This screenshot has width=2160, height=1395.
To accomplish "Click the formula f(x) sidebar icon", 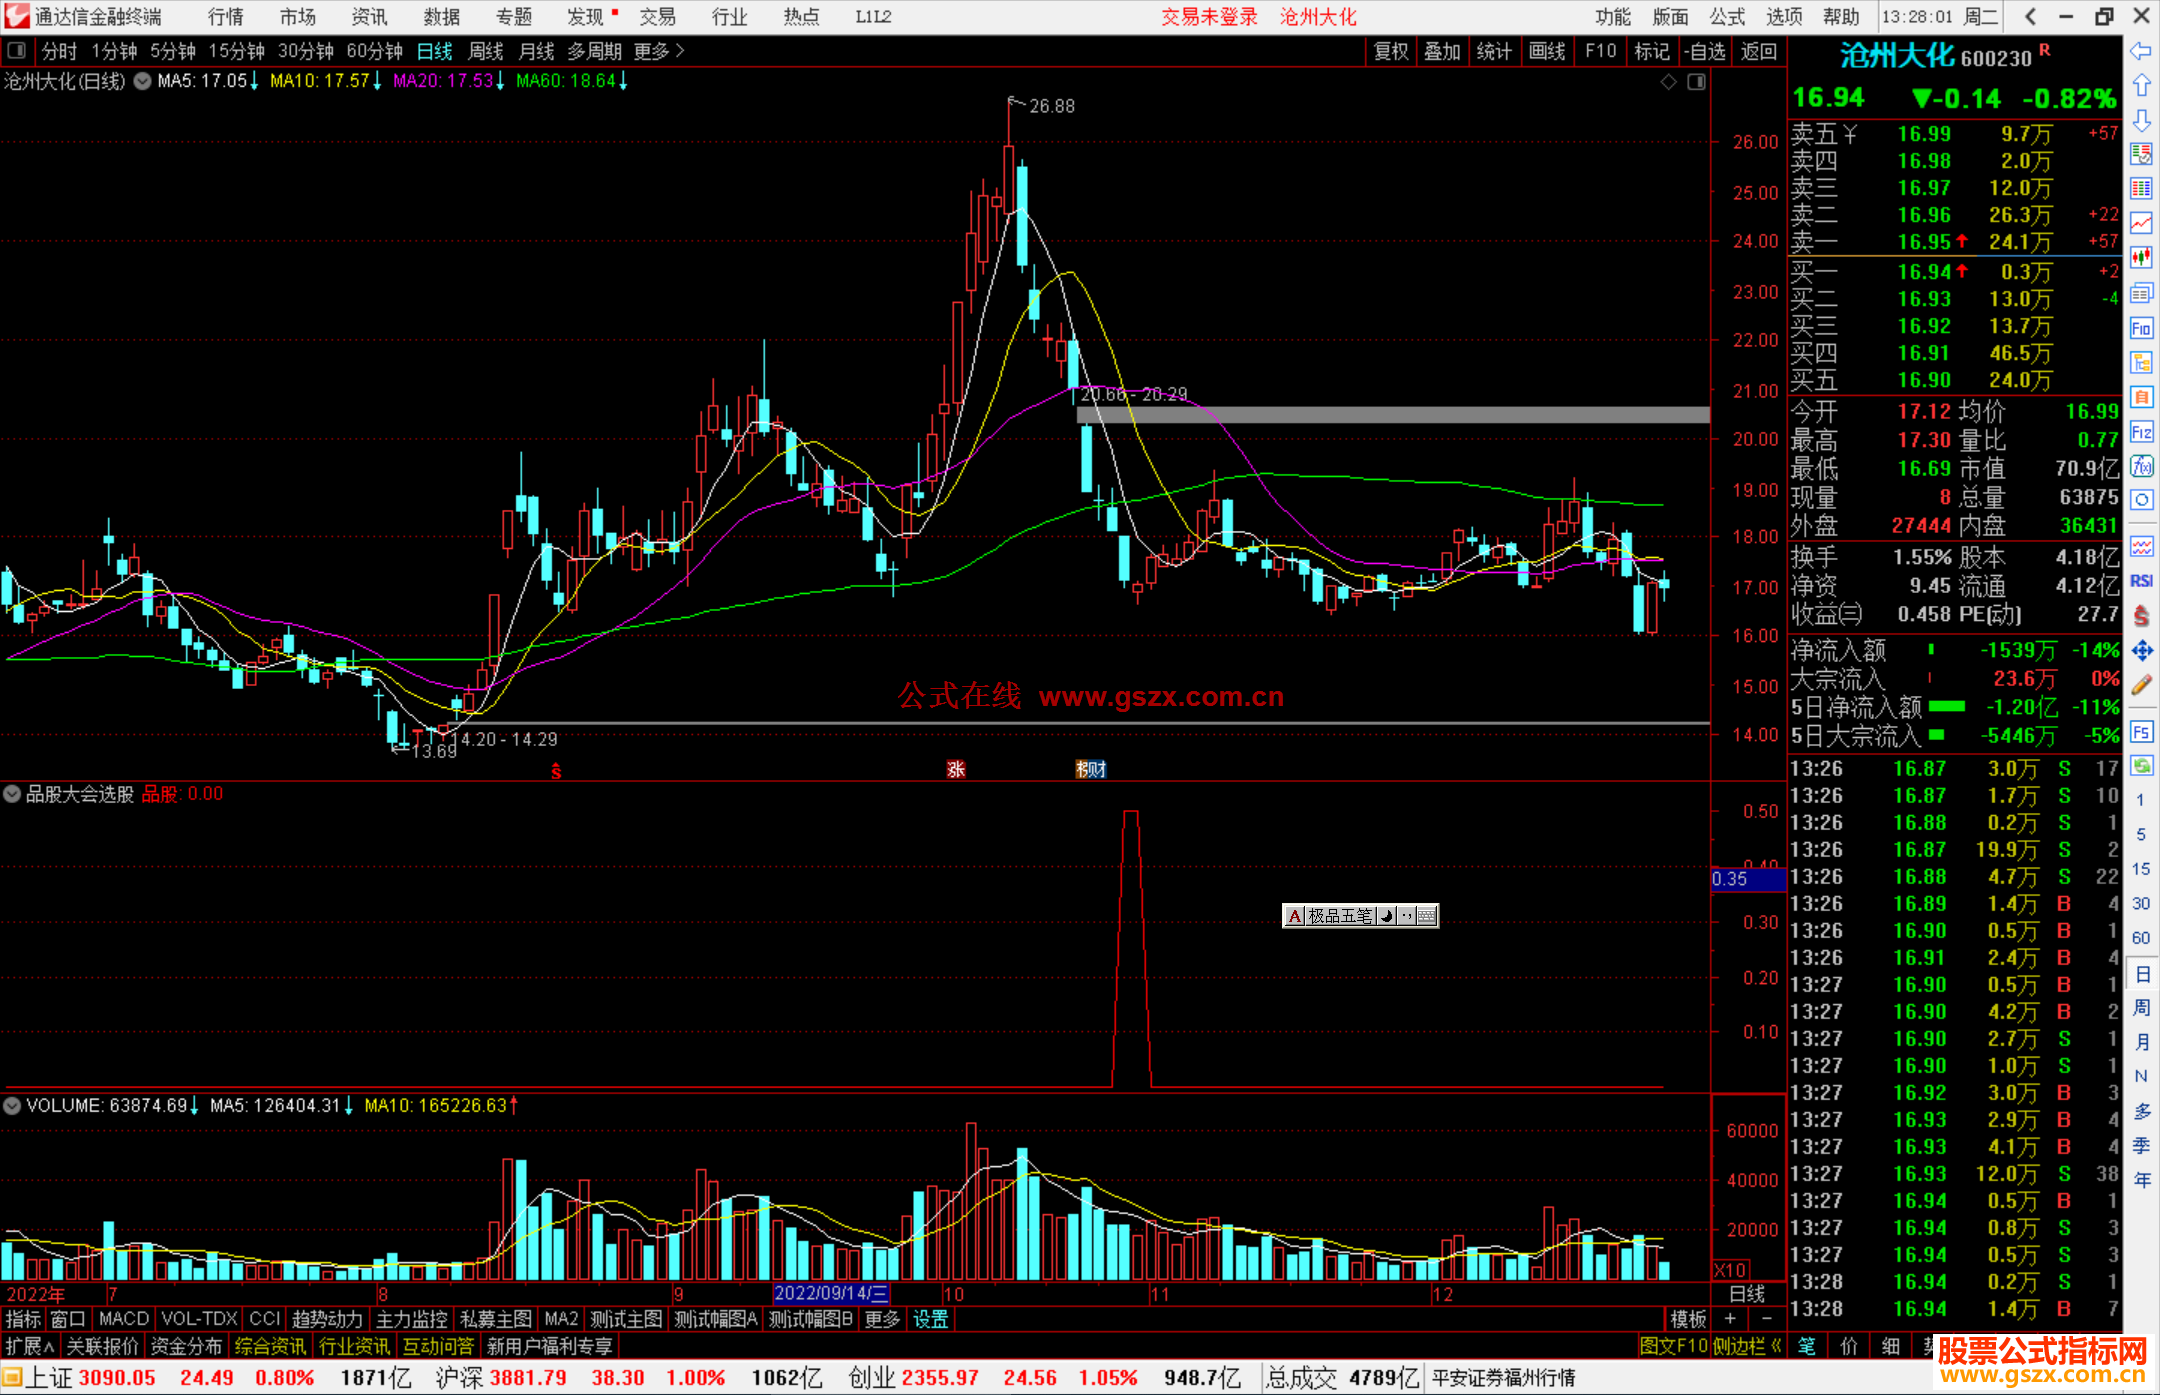I will pos(2141,466).
